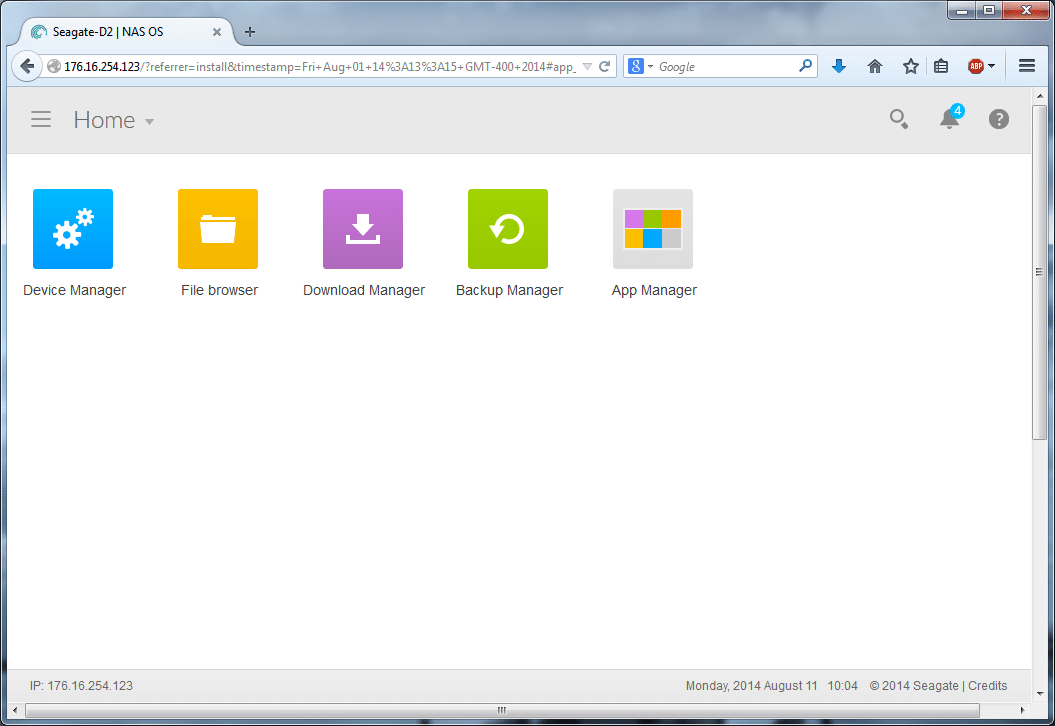
Task: Click the NAS OS search magnifier icon
Action: (899, 119)
